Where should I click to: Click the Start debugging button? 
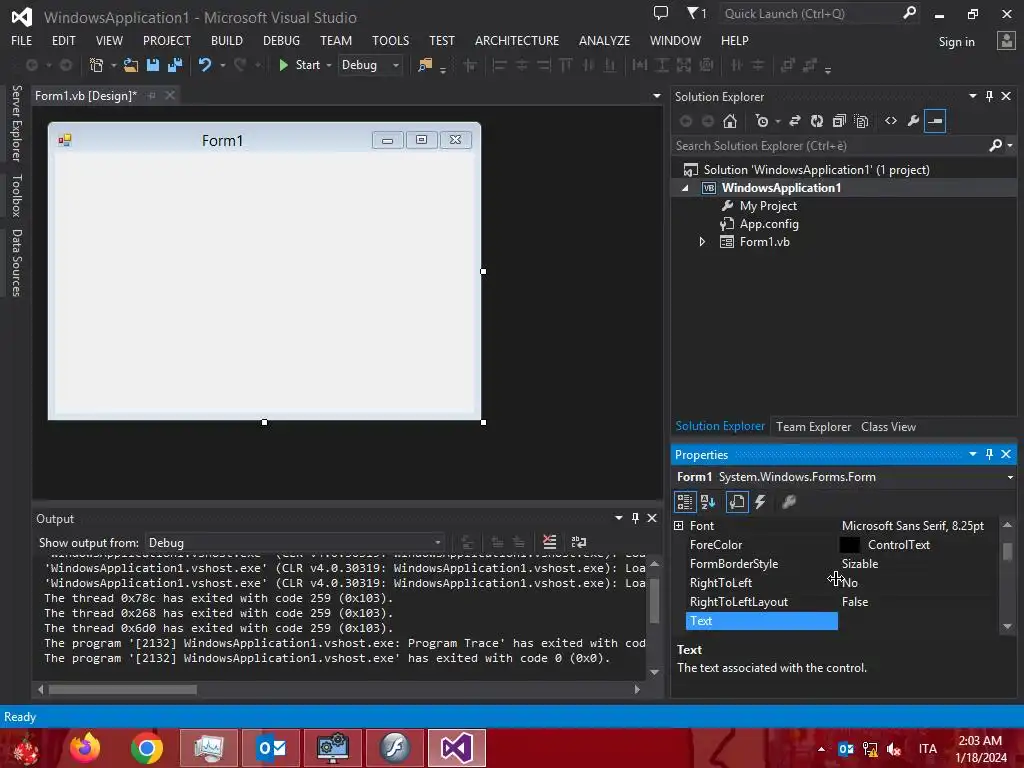[300, 65]
